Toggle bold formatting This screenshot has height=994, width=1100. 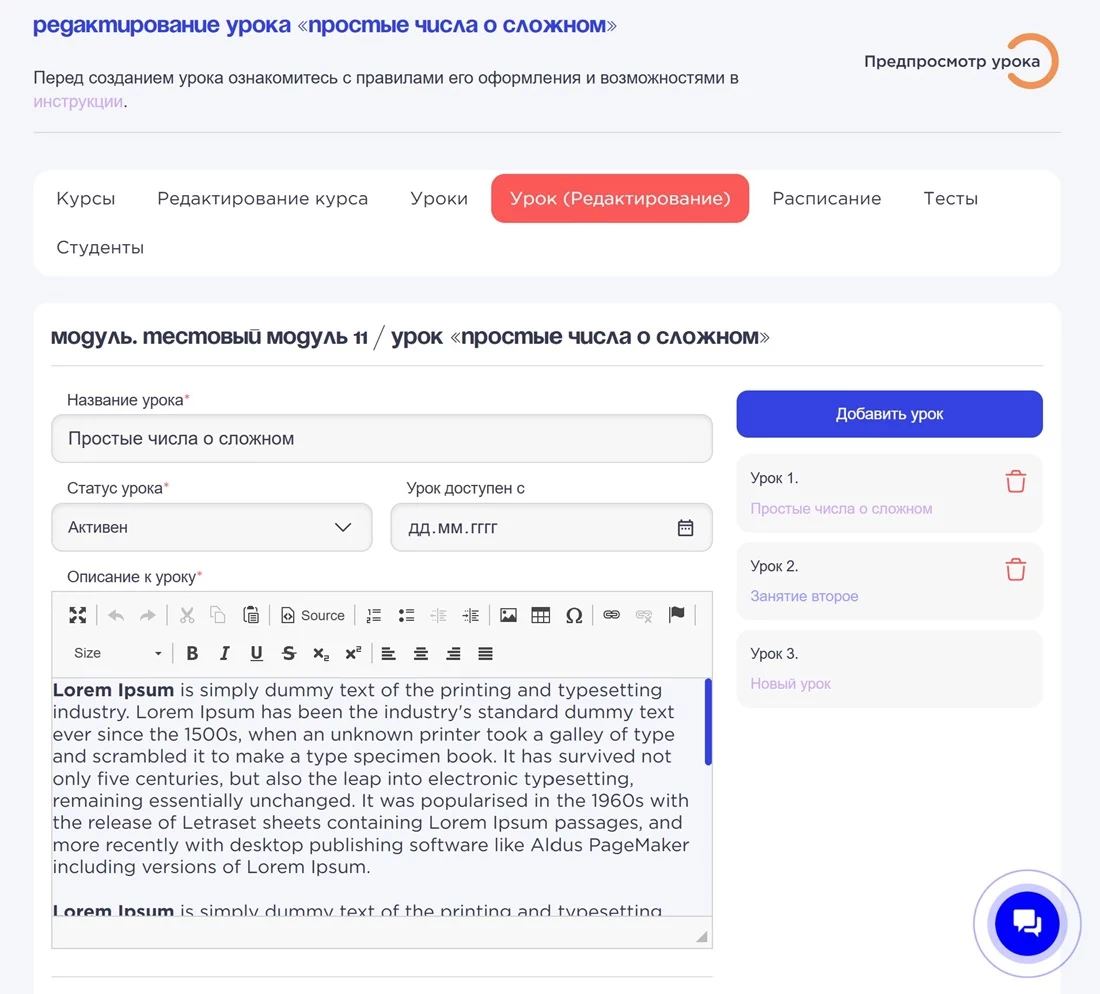point(192,653)
